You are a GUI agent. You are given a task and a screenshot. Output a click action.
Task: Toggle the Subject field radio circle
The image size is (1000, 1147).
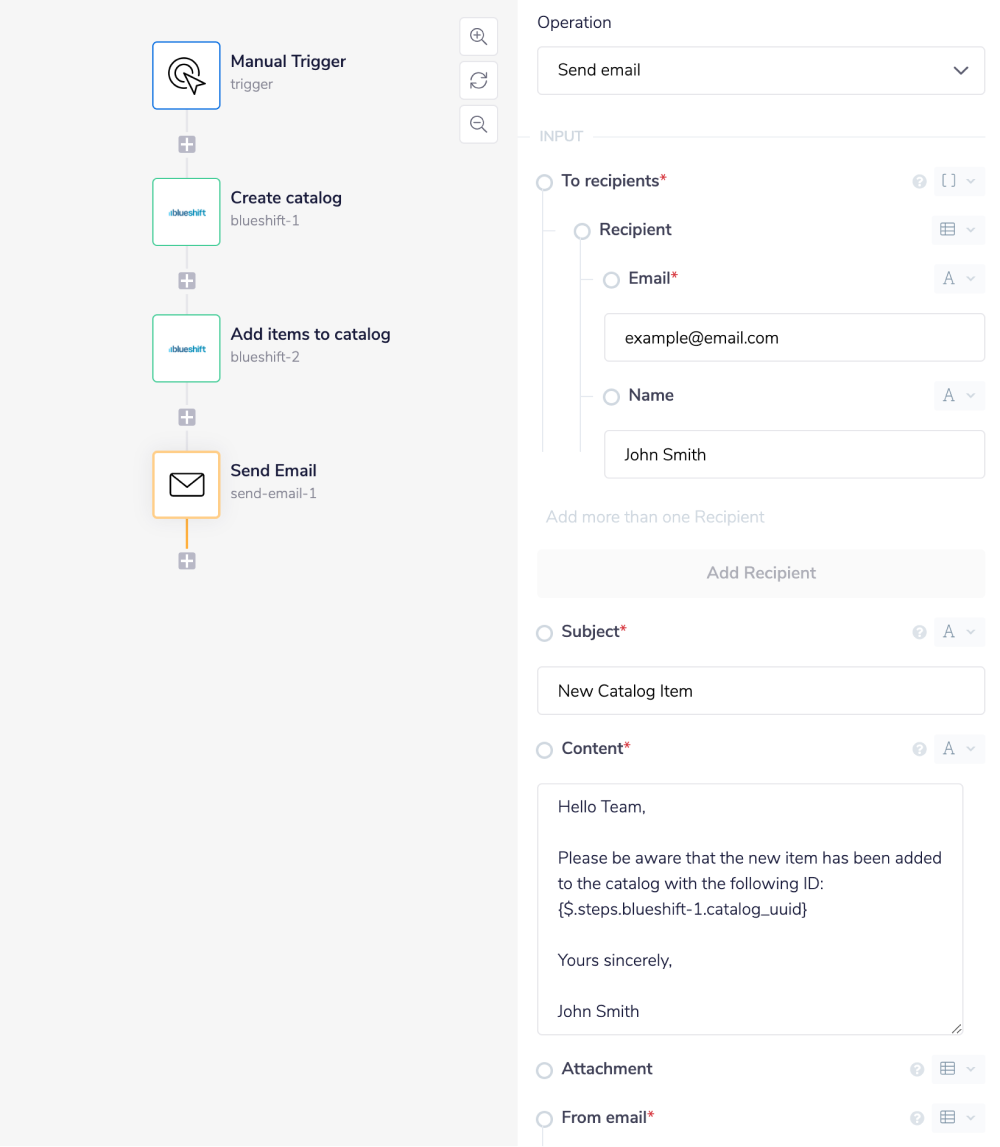(x=545, y=633)
